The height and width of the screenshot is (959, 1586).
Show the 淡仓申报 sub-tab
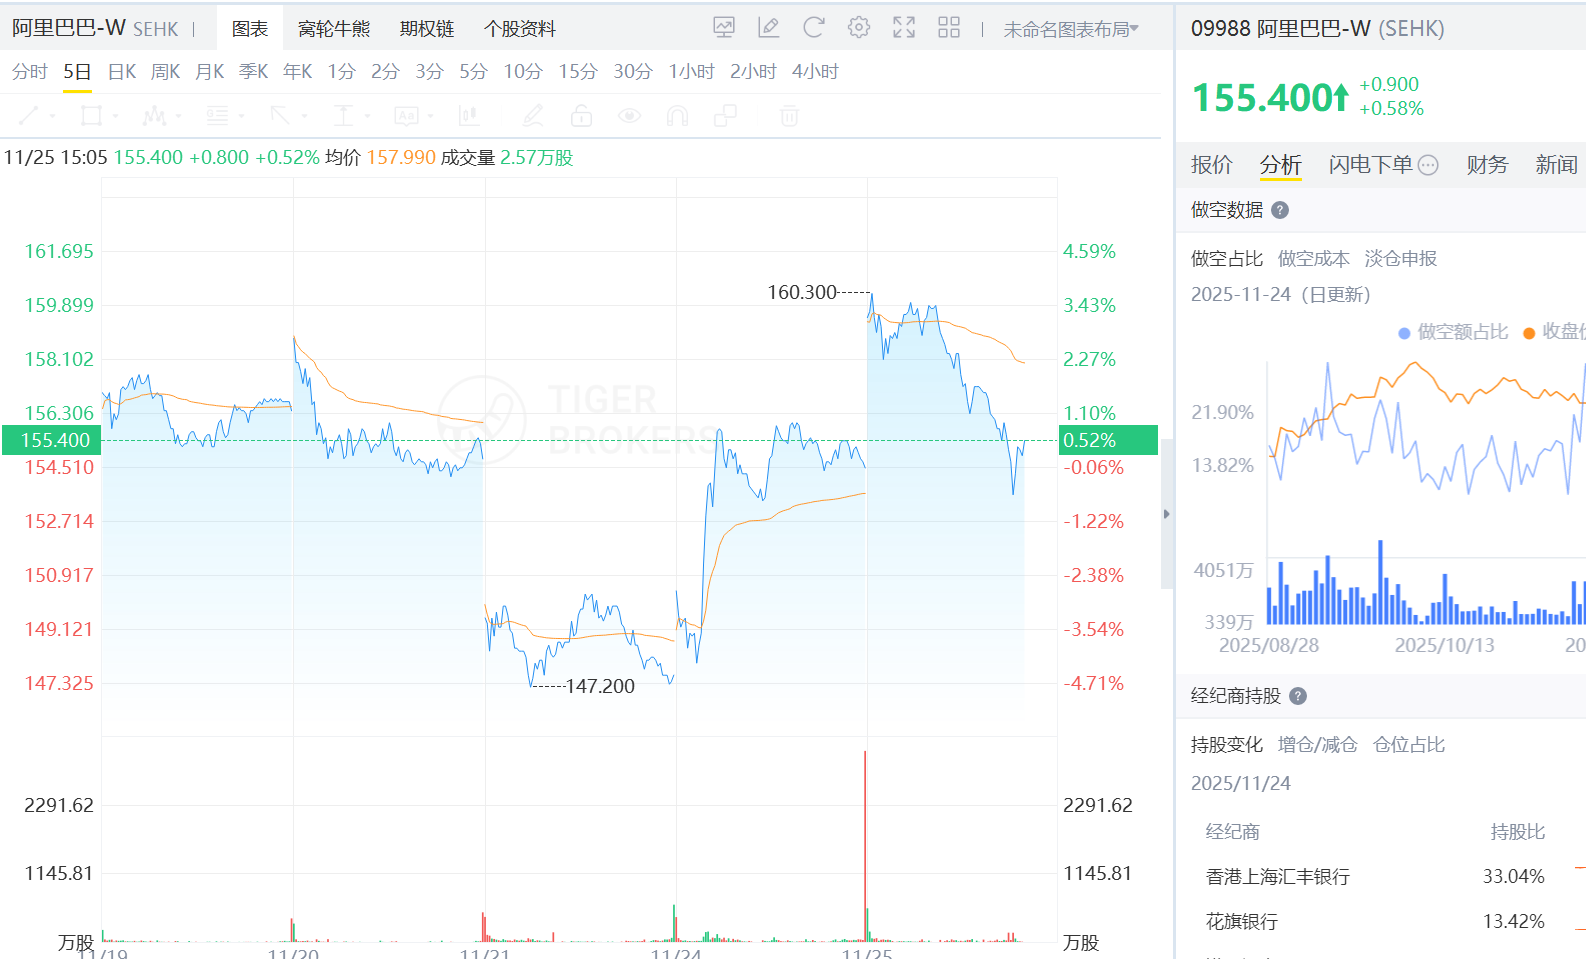(x=1401, y=259)
